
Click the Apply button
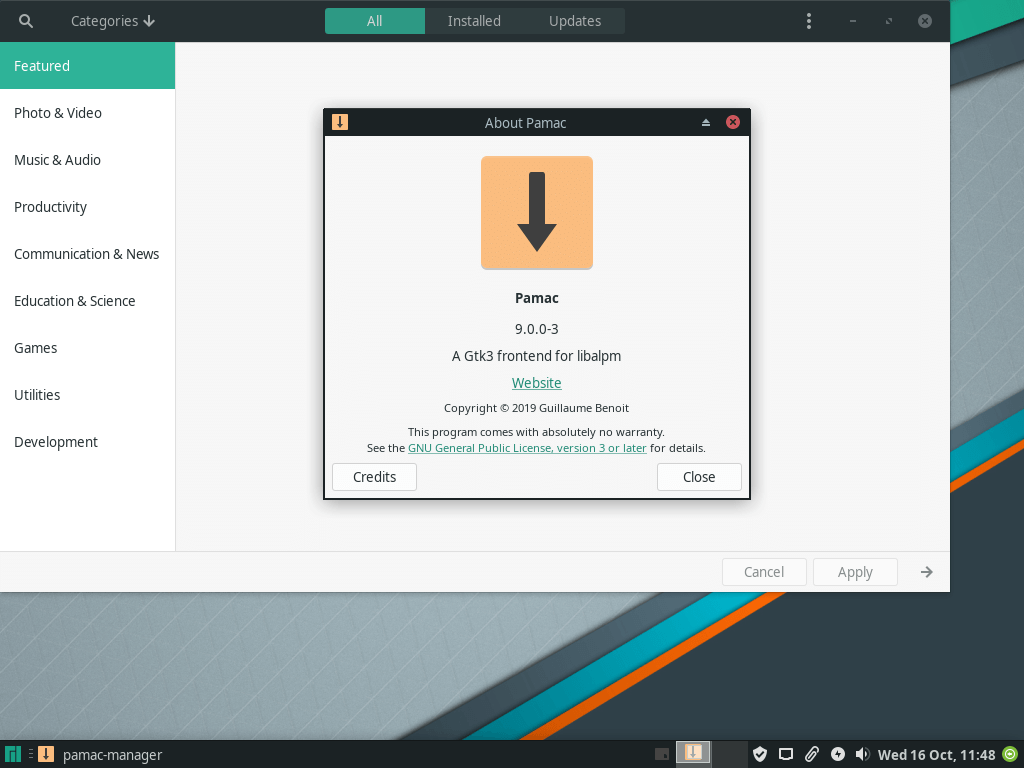(855, 572)
